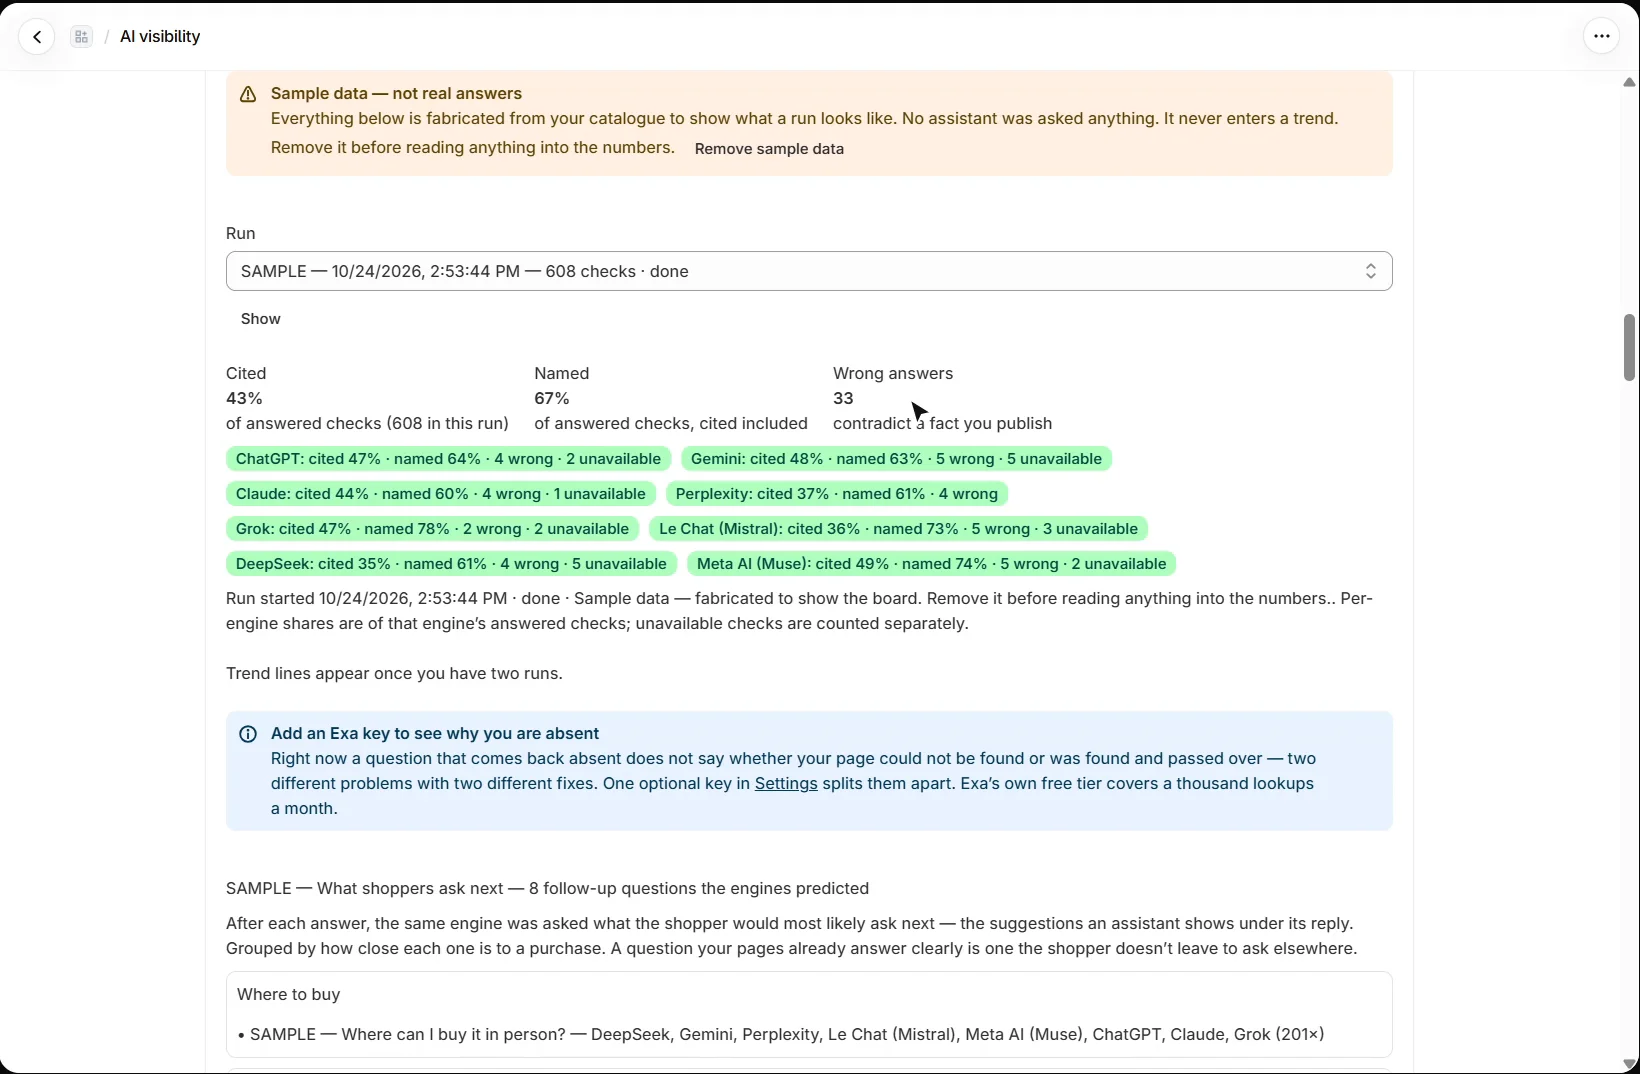Select the DeepSeek cited 35% badge
This screenshot has height=1074, width=1640.
[451, 564]
